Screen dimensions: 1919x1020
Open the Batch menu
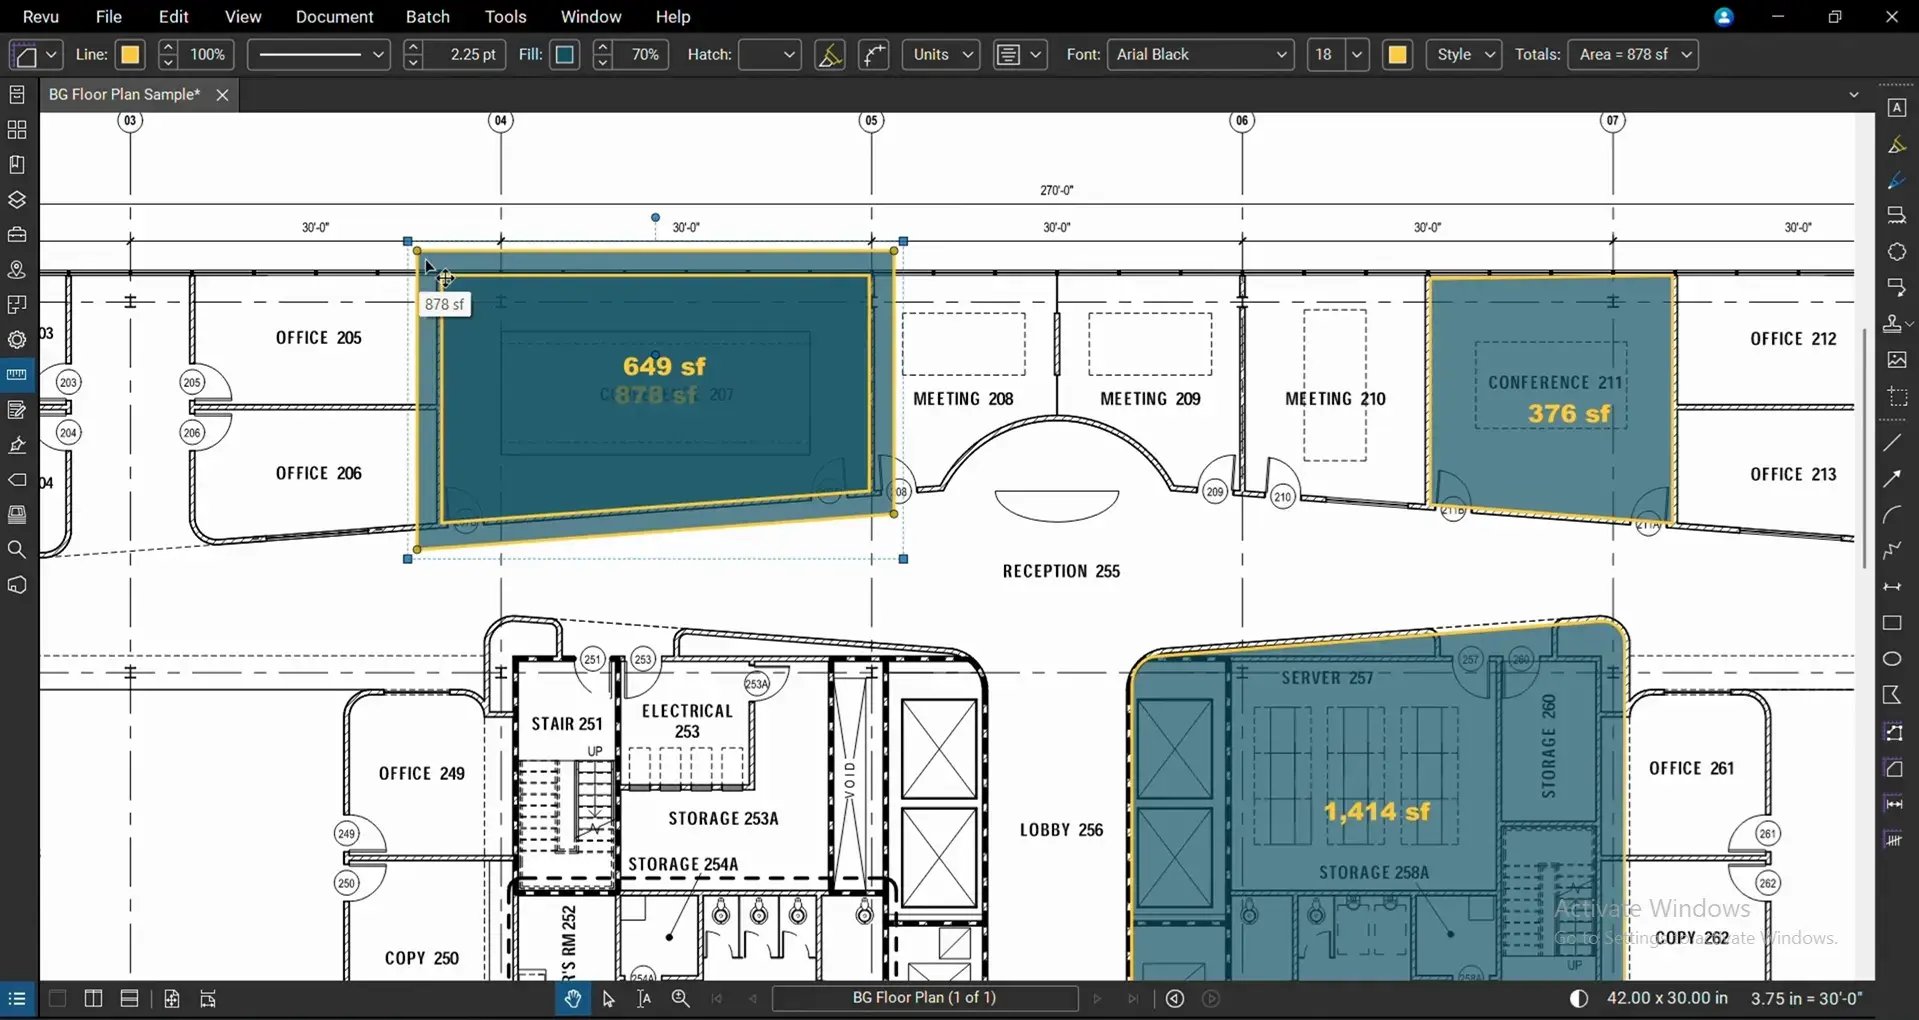[428, 17]
